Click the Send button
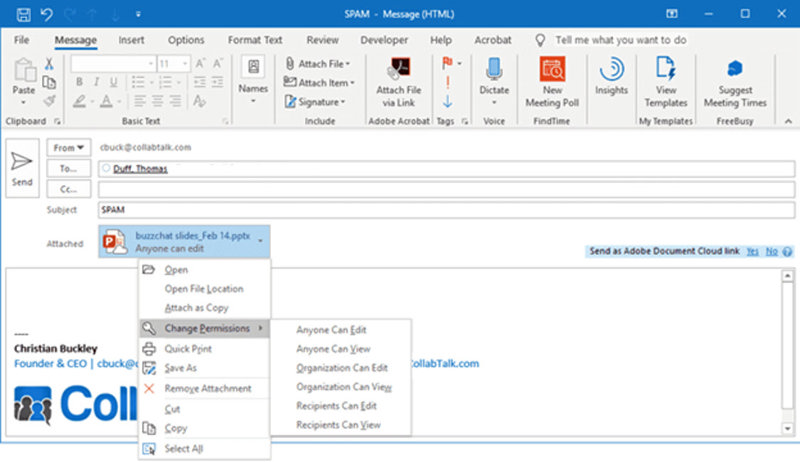Viewport: 800px width, 462px height. (x=22, y=168)
